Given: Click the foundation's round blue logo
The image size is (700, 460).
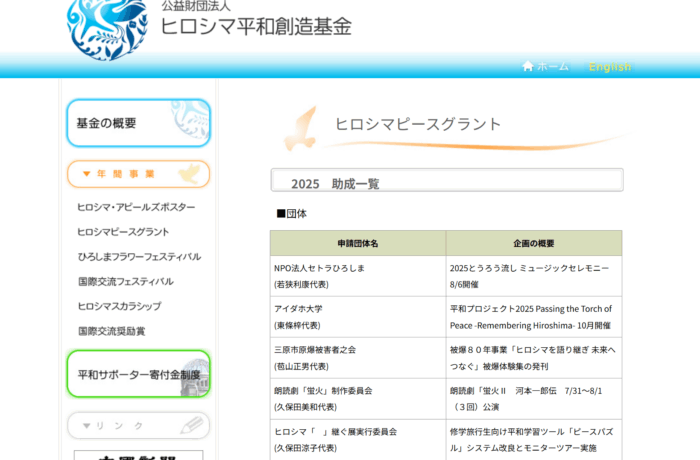Looking at the screenshot, I should point(107,28).
